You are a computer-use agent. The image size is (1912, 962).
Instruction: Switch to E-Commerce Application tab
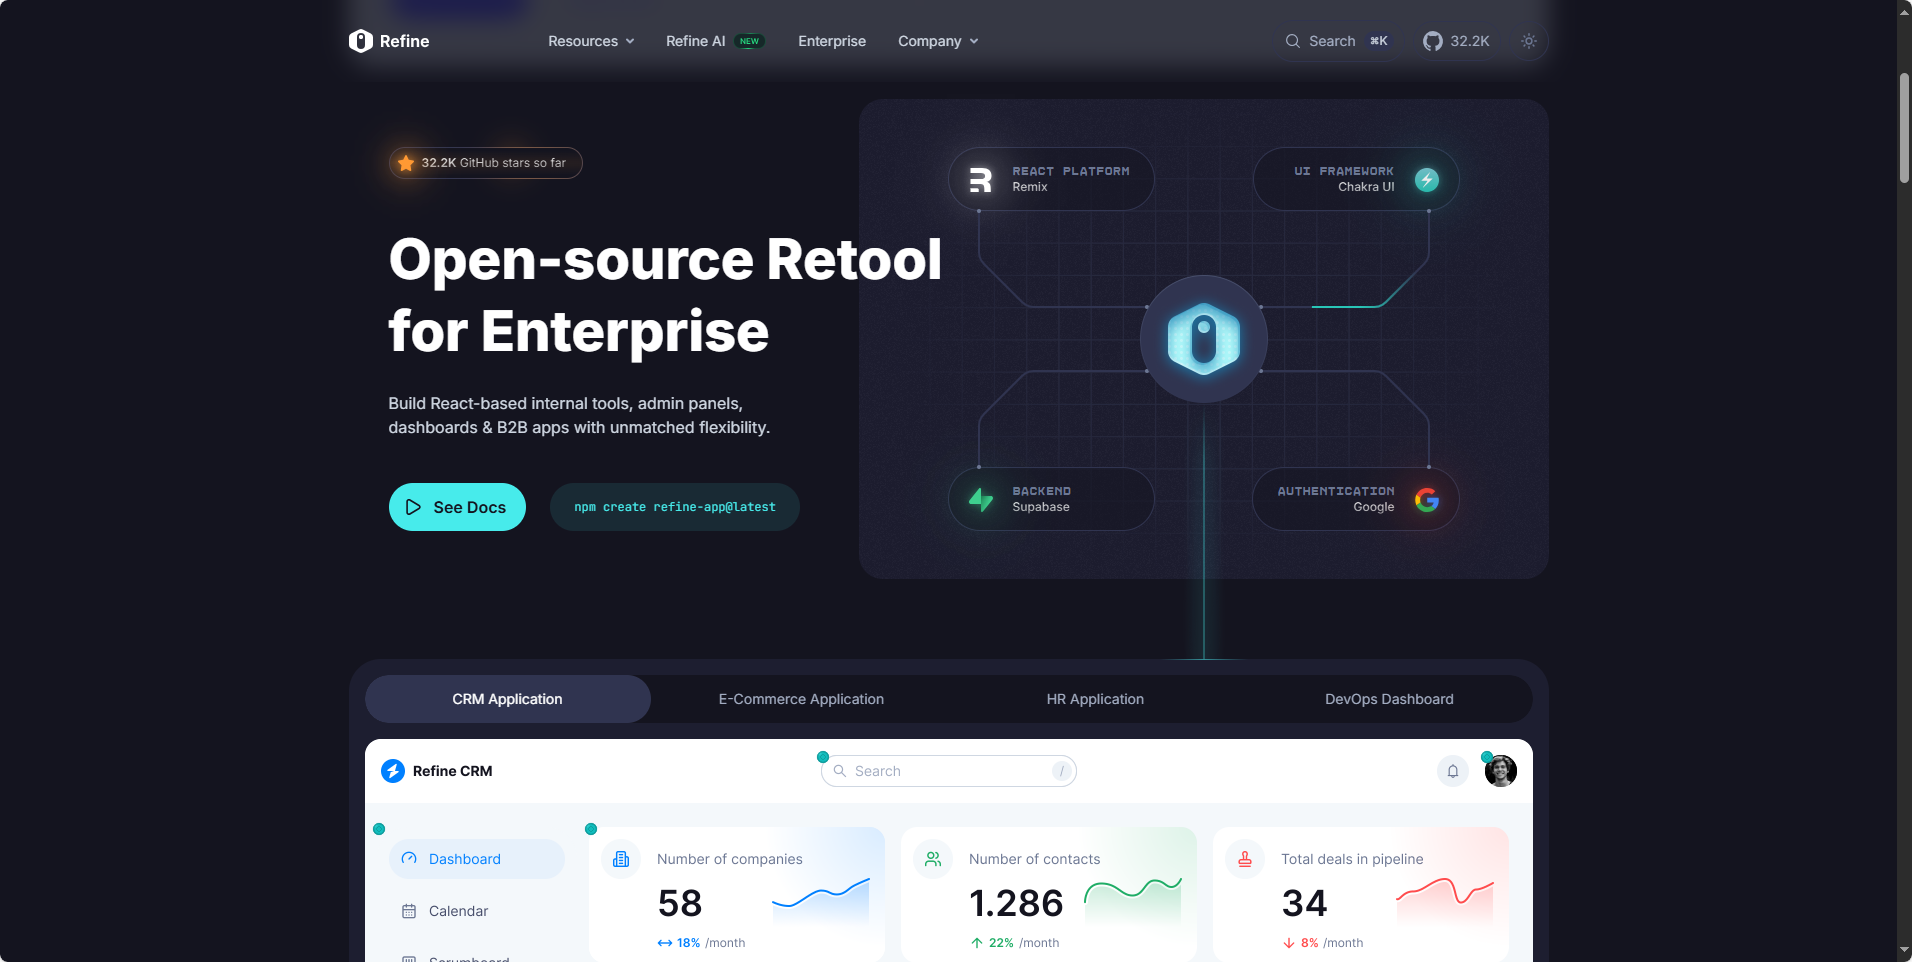click(x=801, y=699)
